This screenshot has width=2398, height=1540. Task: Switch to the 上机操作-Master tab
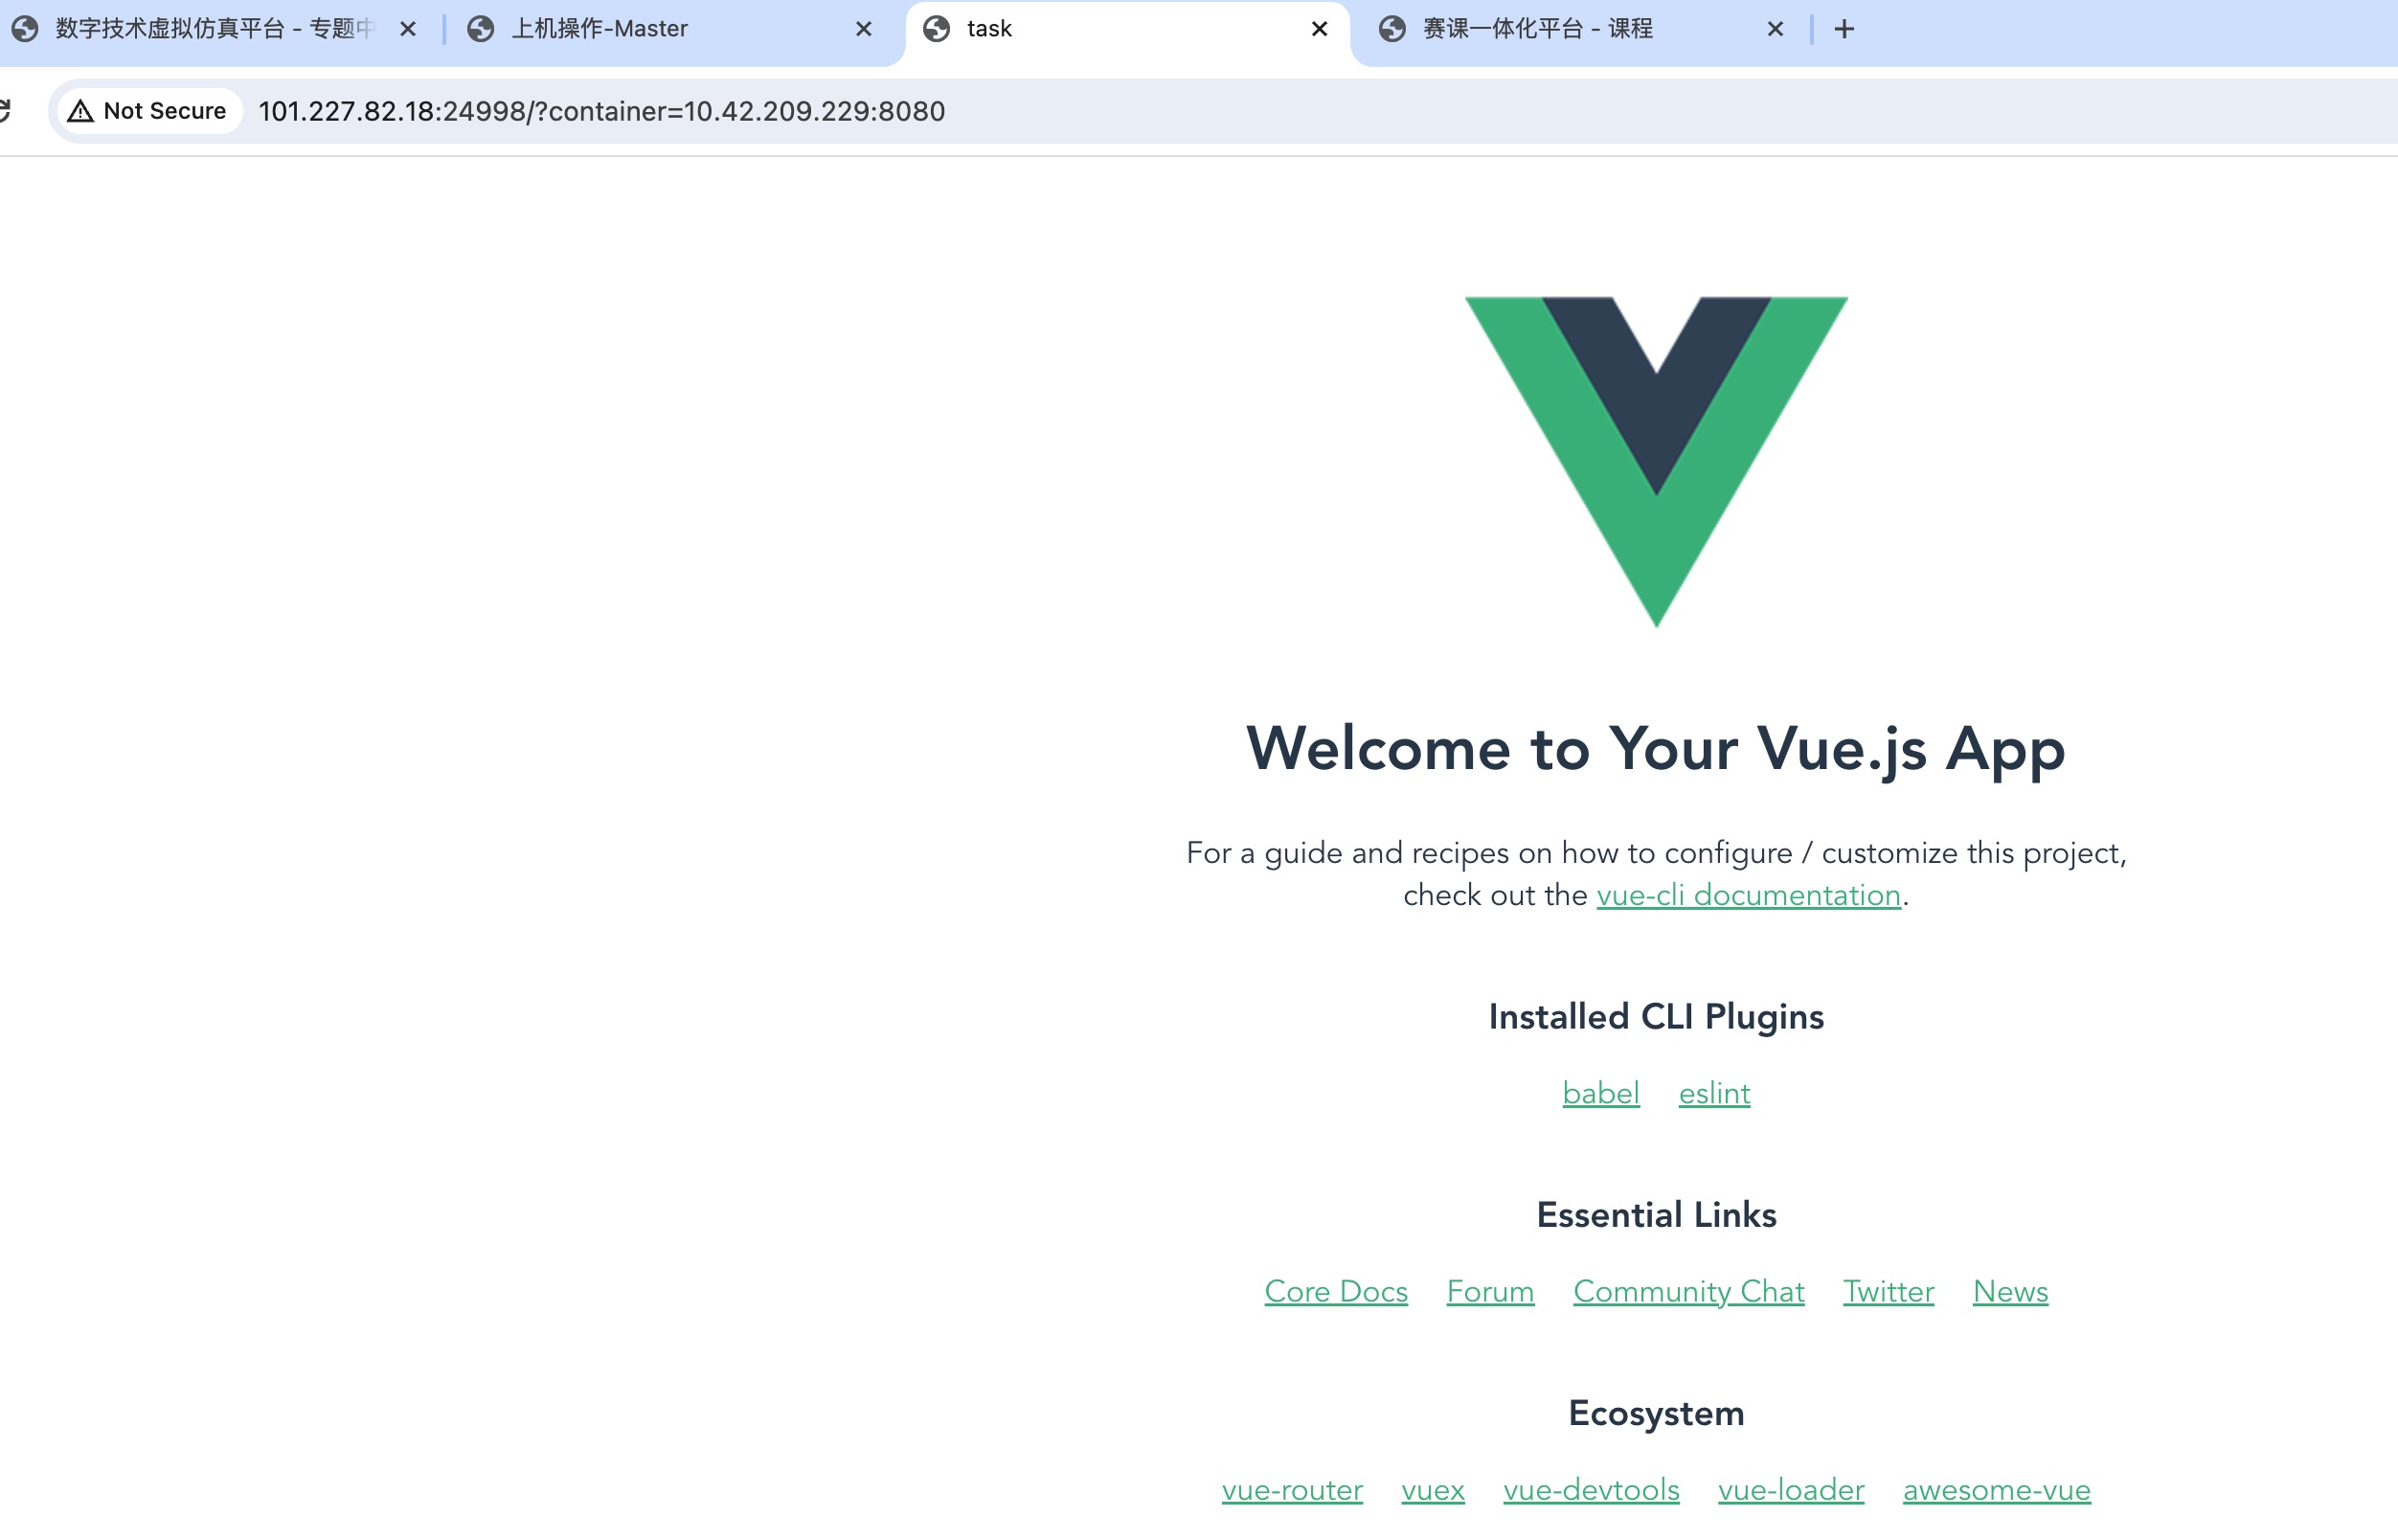click(660, 29)
